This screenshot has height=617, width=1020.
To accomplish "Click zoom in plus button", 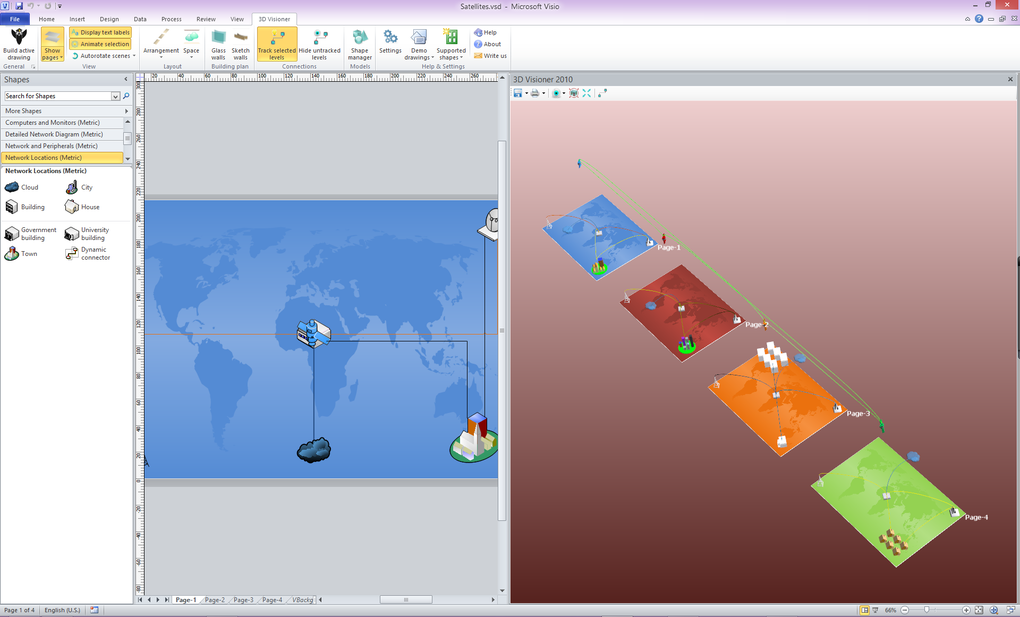I will click(966, 610).
